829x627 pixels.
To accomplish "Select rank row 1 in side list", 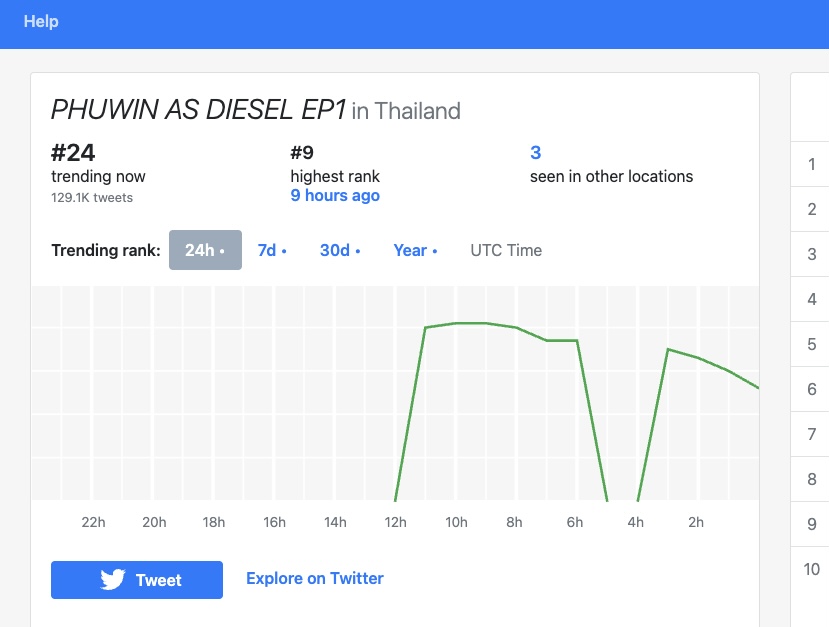I will point(812,164).
